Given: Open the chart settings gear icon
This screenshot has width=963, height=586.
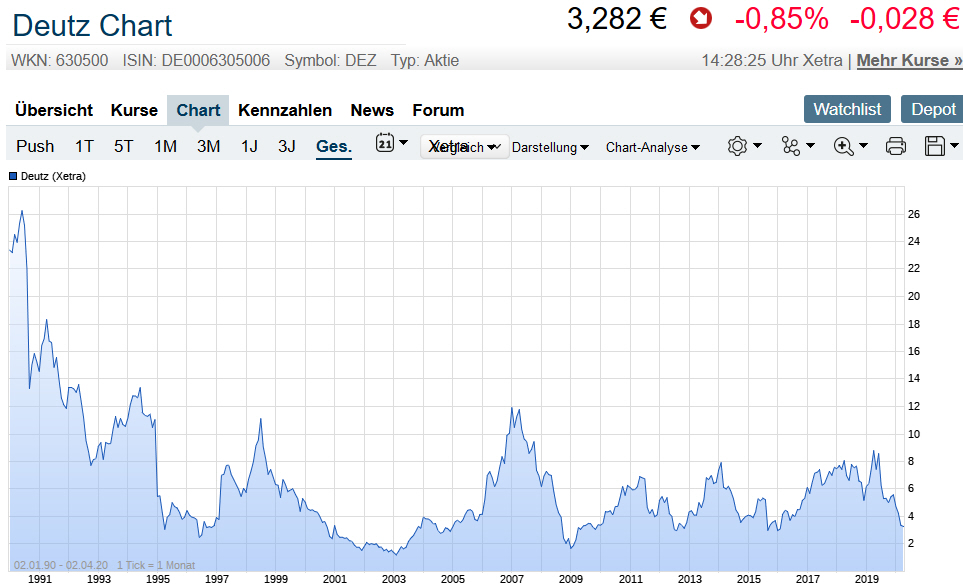Looking at the screenshot, I should tap(737, 146).
